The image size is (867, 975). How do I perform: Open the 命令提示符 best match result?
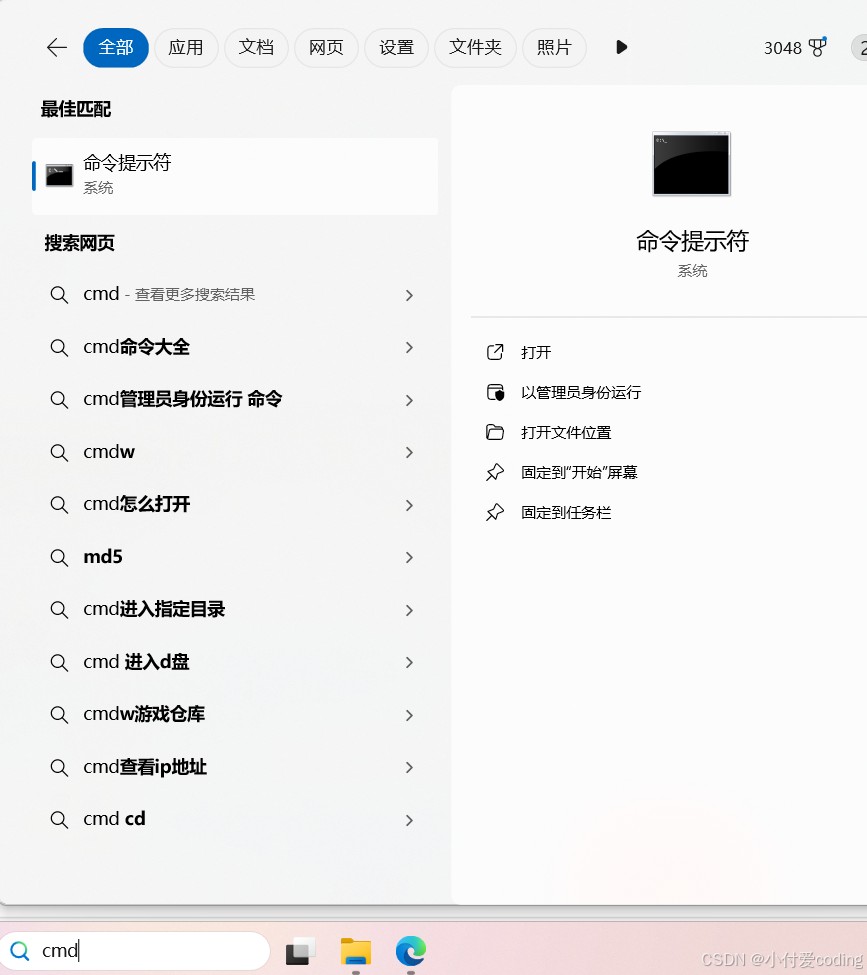pyautogui.click(x=235, y=177)
